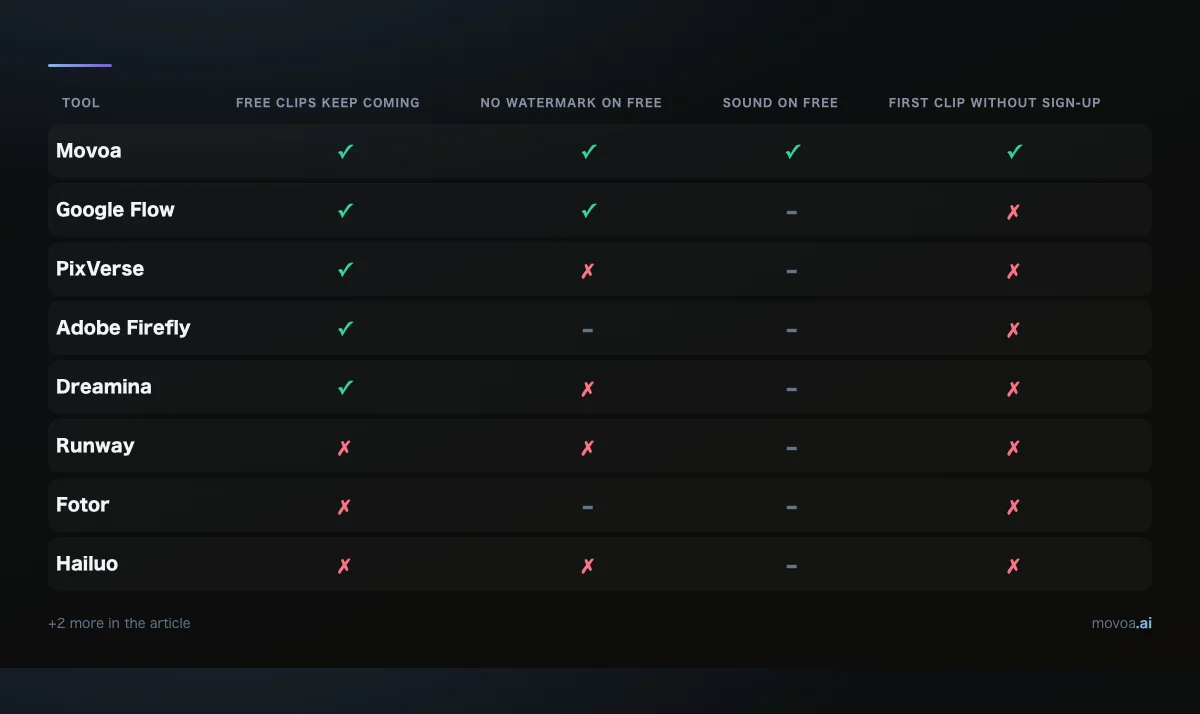Click Adobe Firefly's no watermark dash
Viewport: 1200px width, 714px height.
(x=588, y=330)
